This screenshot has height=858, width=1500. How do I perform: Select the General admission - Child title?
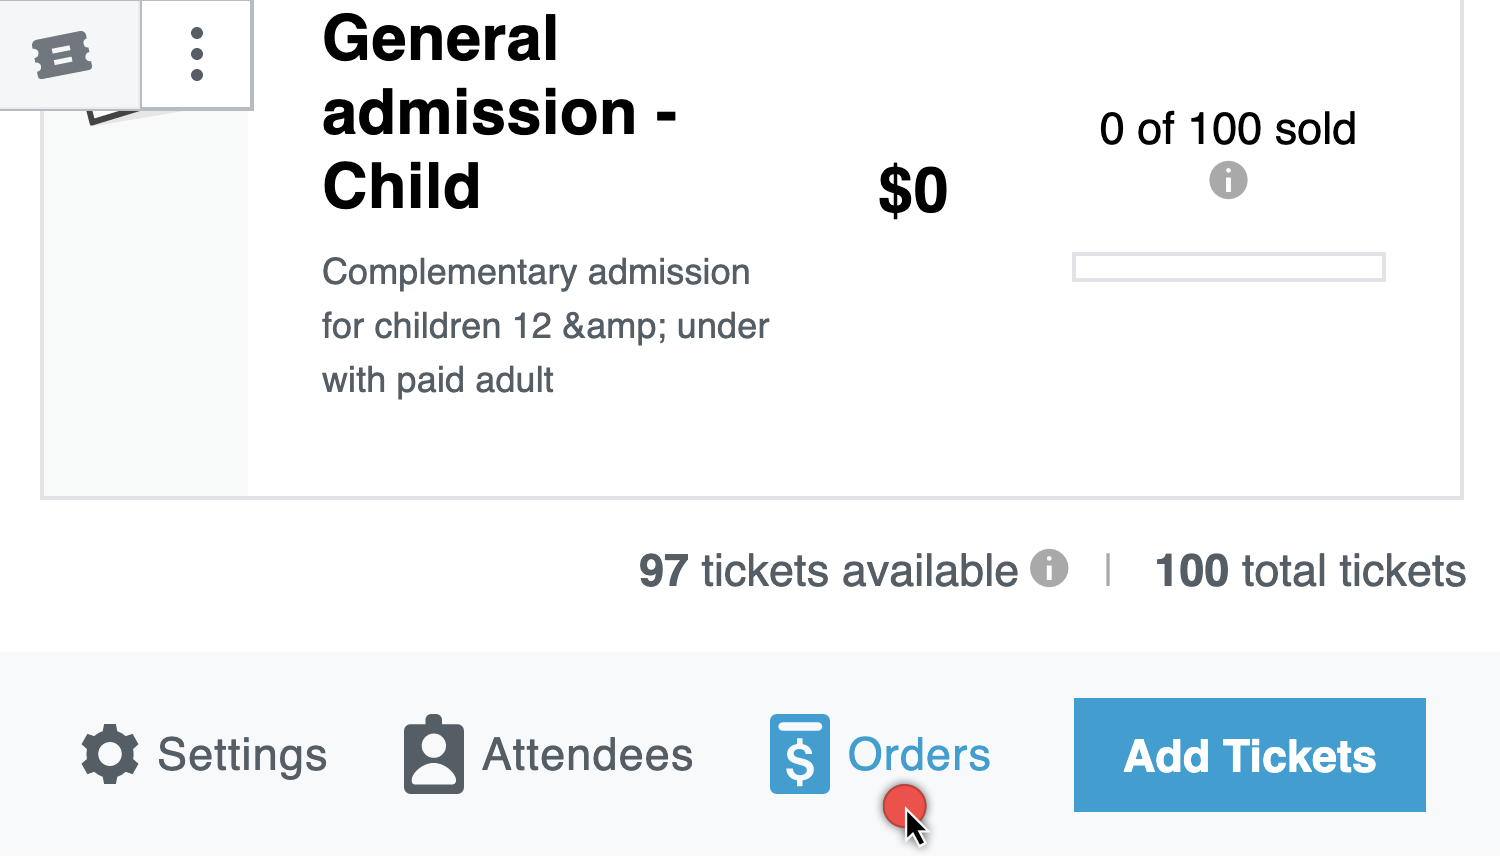coord(500,112)
